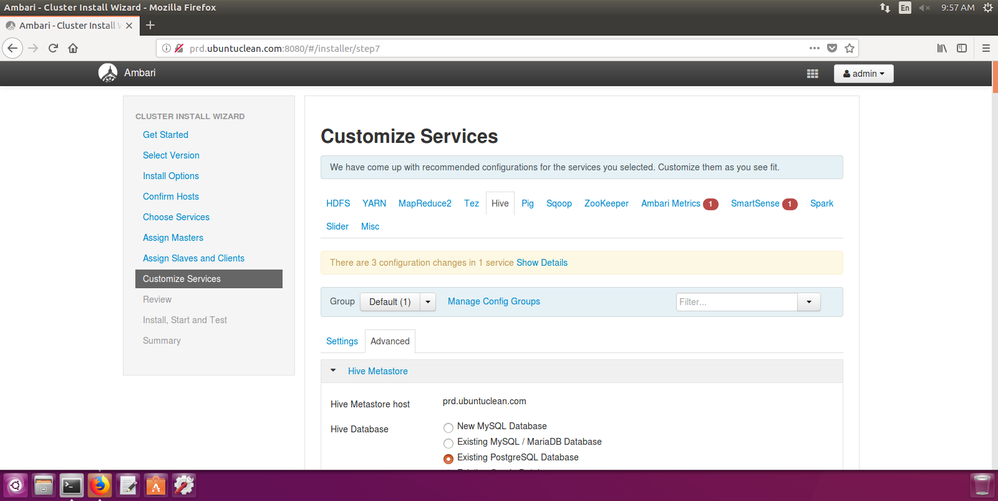Image resolution: width=998 pixels, height=501 pixels.
Task: Open the Misc tab
Action: [x=370, y=226]
